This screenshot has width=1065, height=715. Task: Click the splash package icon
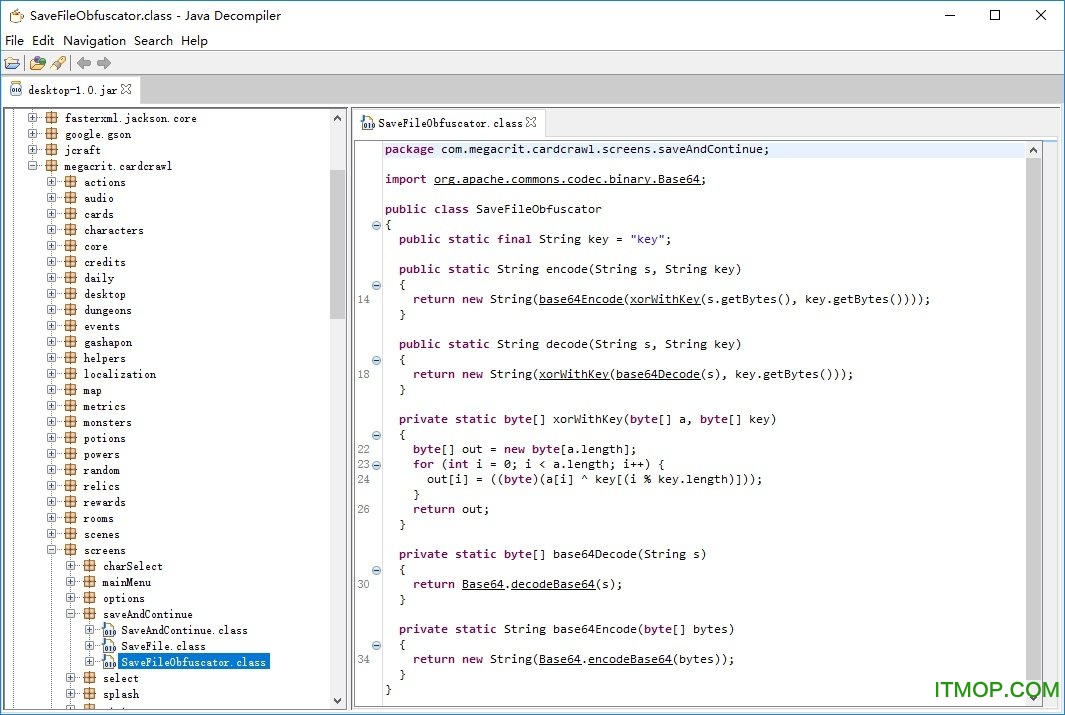tap(90, 694)
